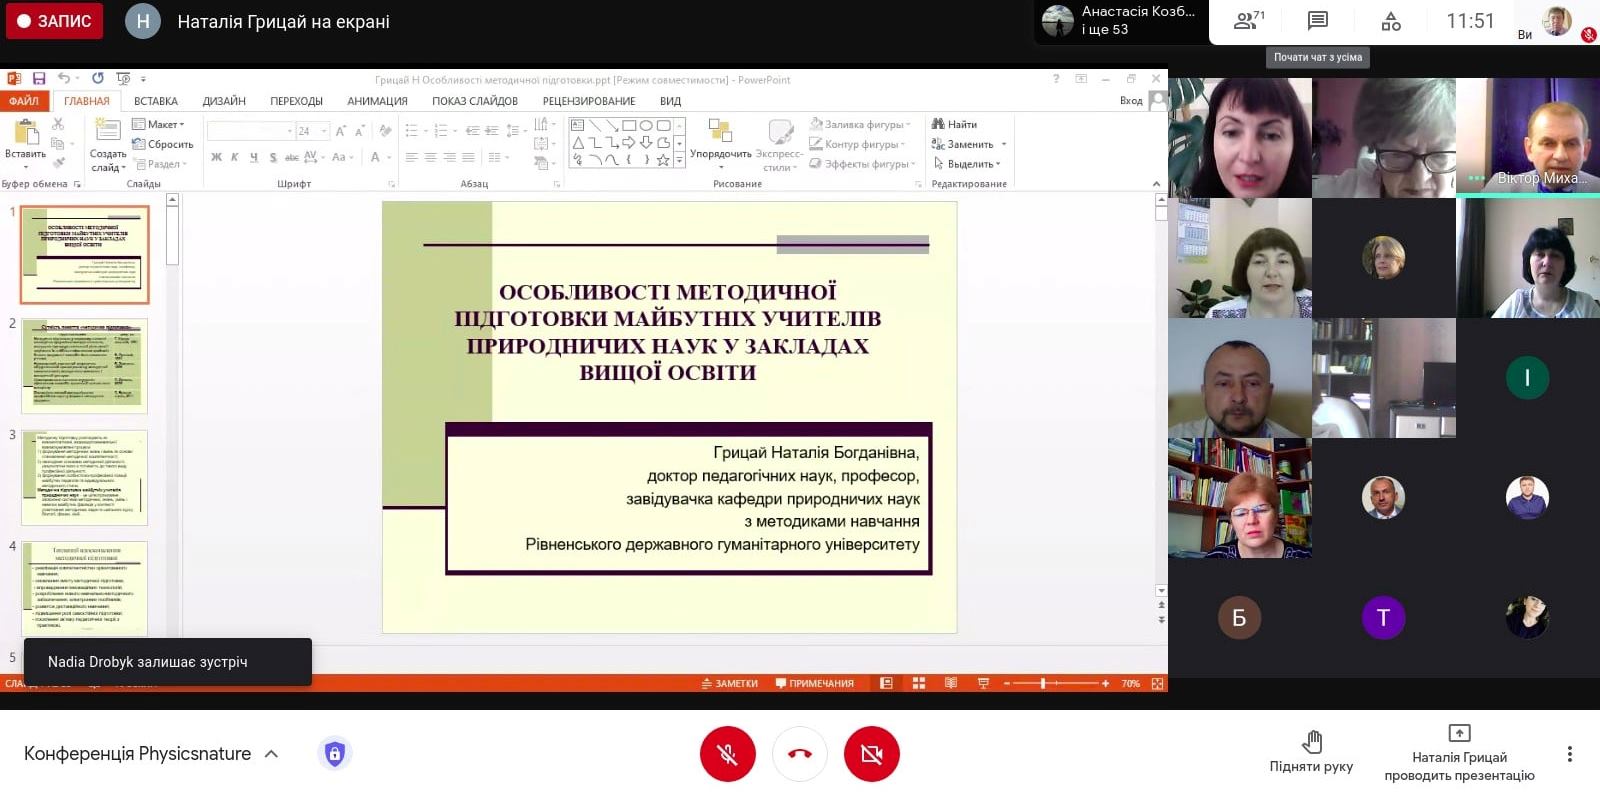This screenshot has width=1600, height=798.
Task: Expand shapes gallery more arrow
Action: pyautogui.click(x=680, y=160)
